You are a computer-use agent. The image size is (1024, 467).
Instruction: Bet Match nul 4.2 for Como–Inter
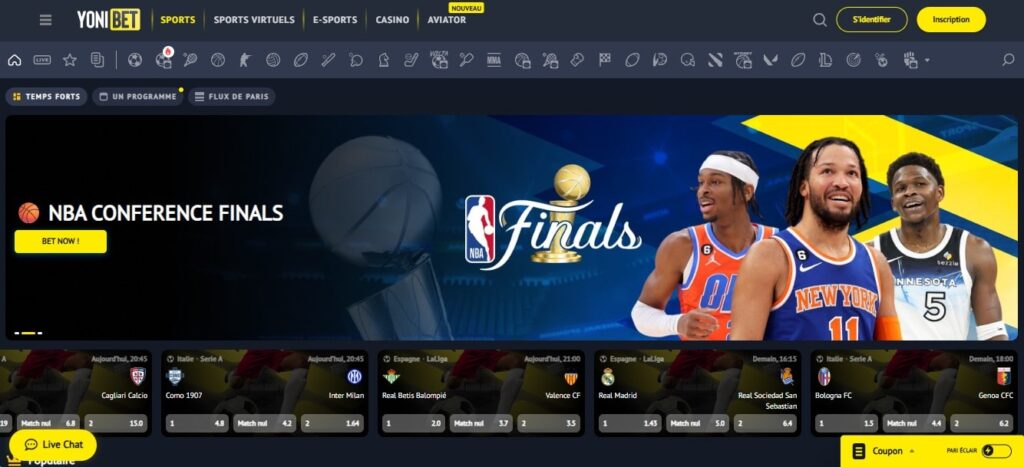tap(264, 423)
